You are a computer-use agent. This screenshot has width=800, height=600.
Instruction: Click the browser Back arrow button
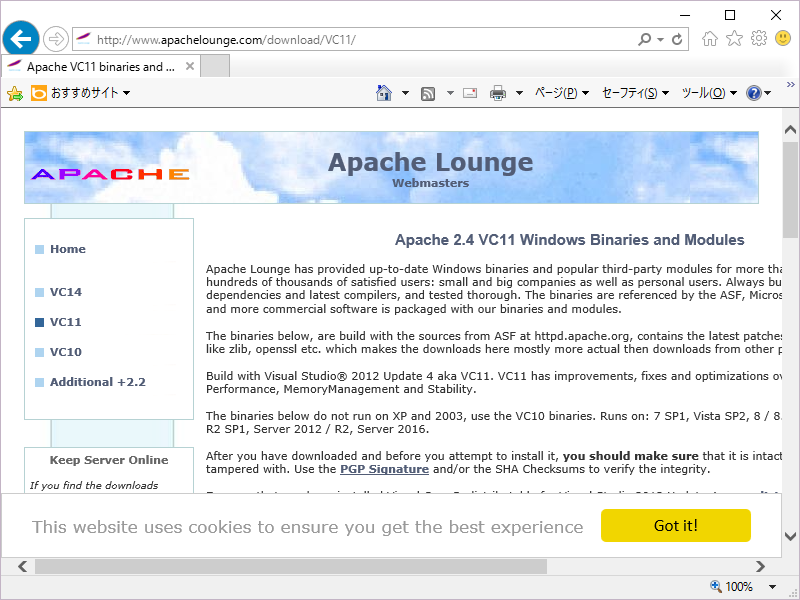click(21, 39)
